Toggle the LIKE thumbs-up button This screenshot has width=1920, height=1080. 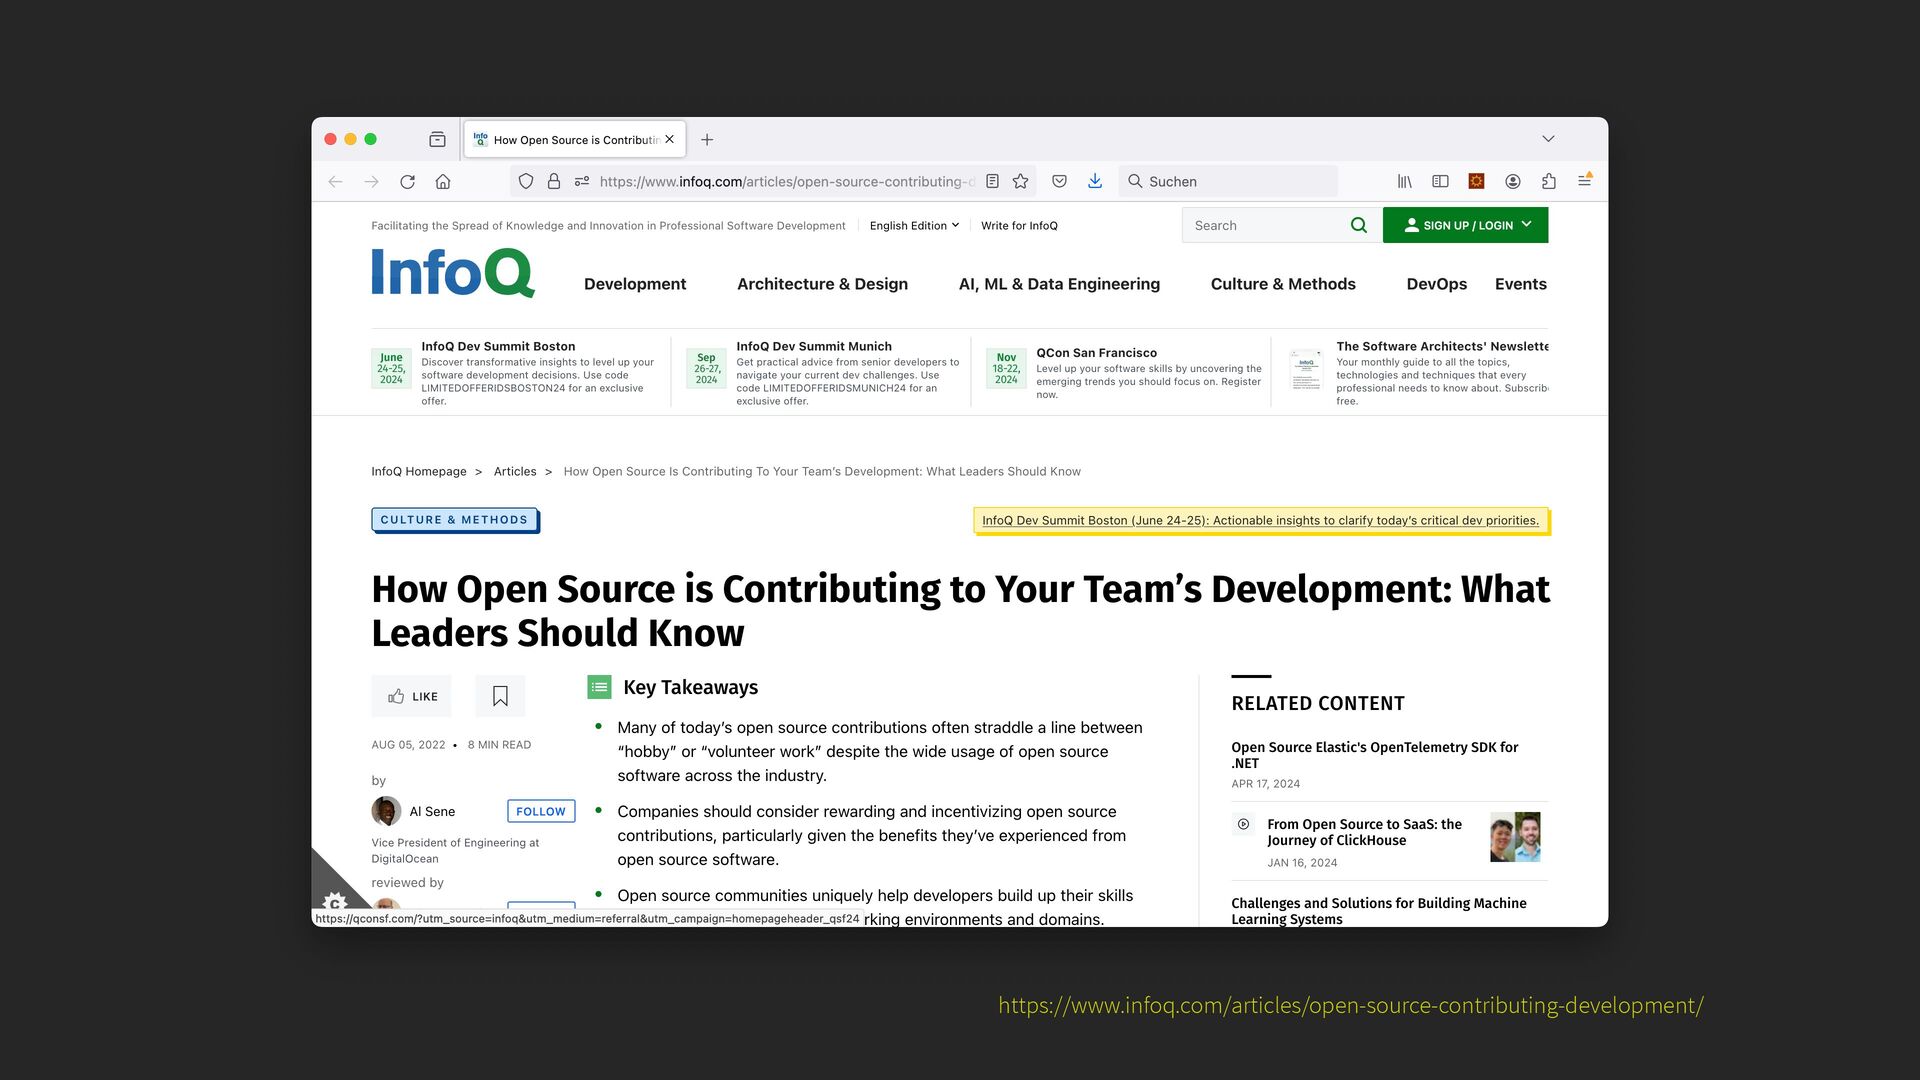pyautogui.click(x=412, y=696)
